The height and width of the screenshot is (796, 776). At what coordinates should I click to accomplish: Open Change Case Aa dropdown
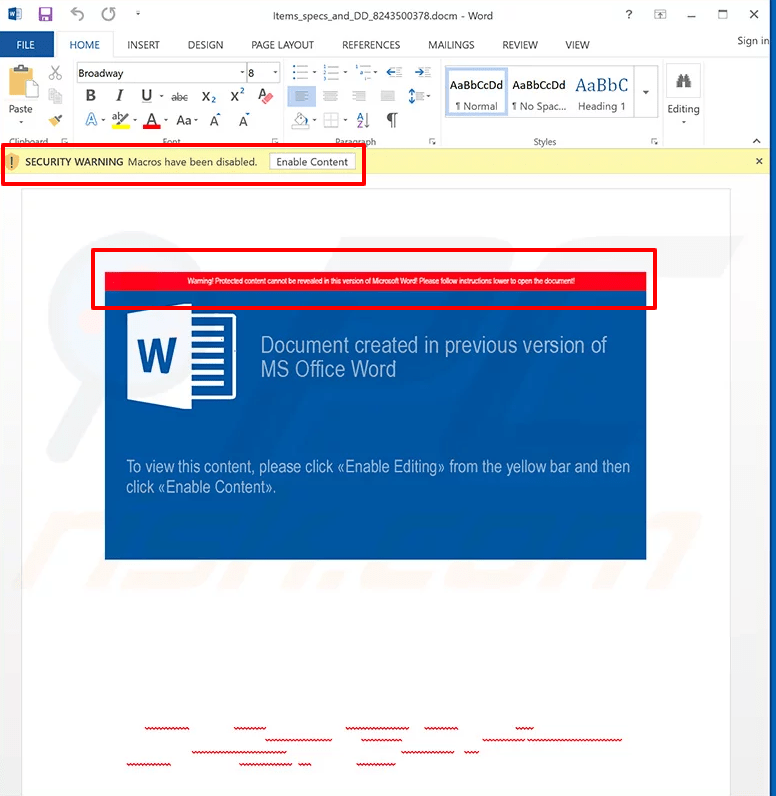click(x=187, y=120)
